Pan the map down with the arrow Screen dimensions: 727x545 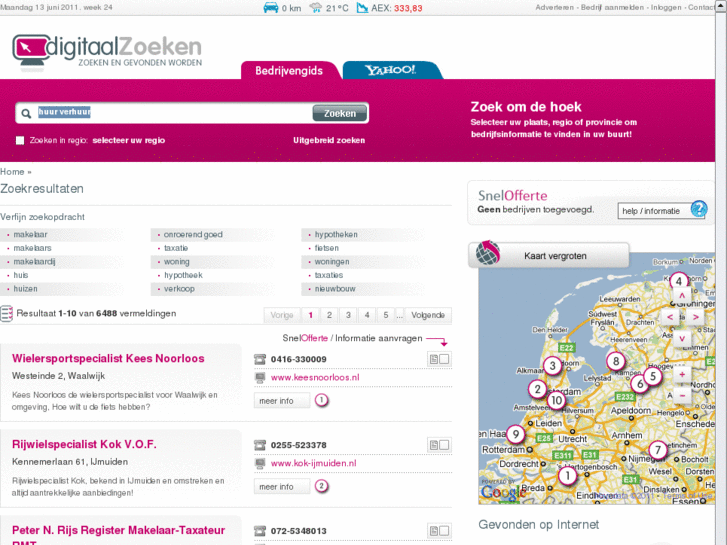682,339
